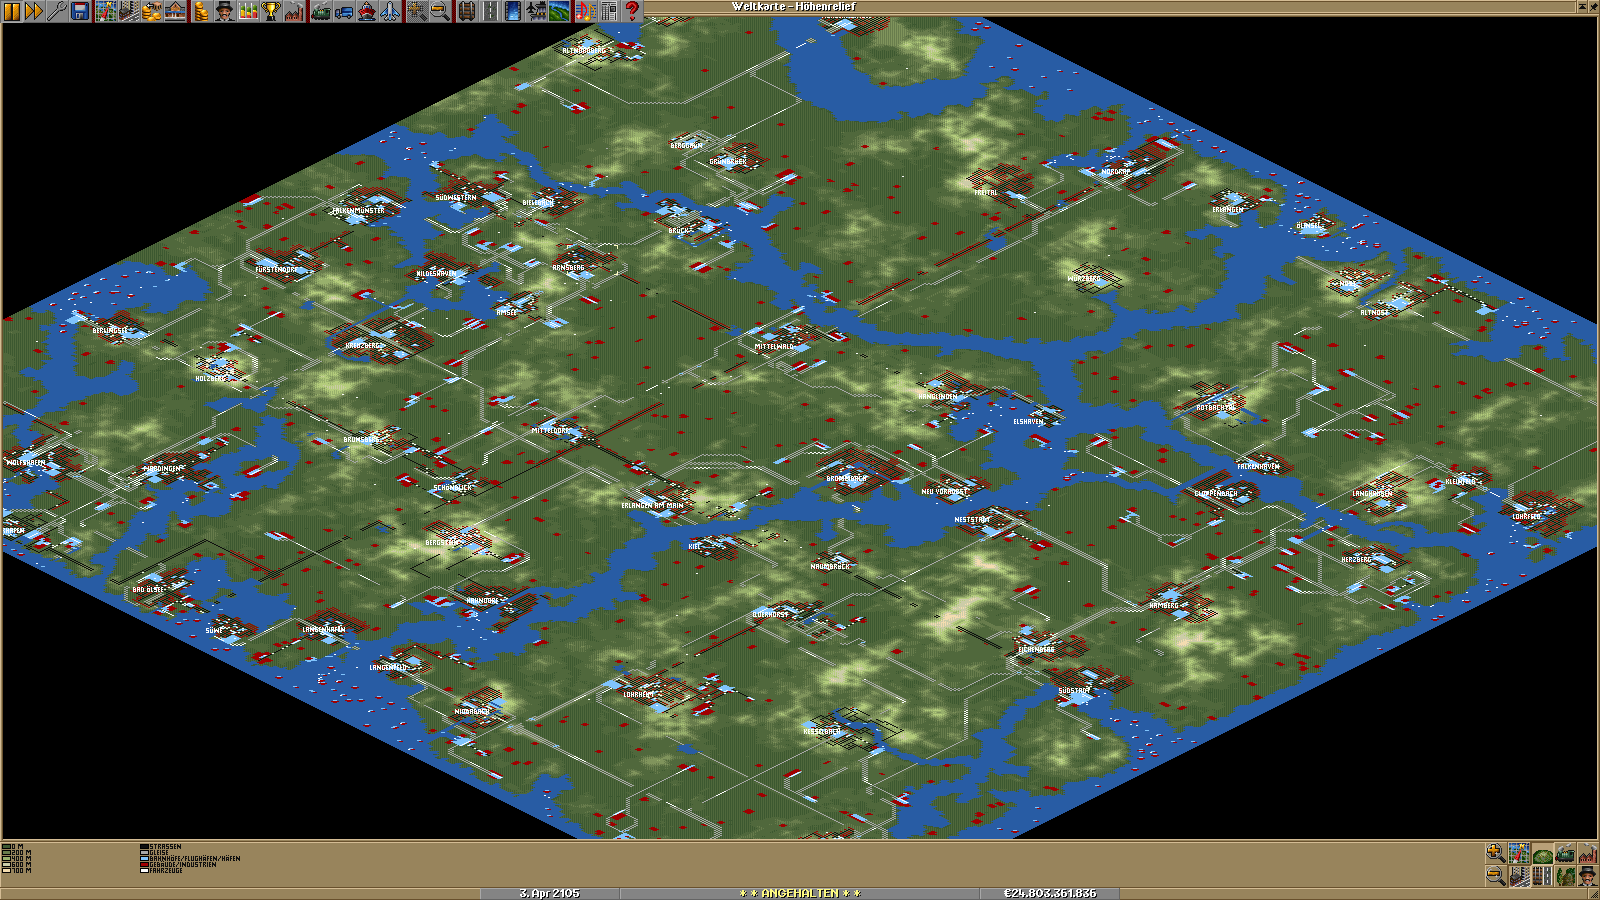Open game options via wrench icon
1600x900 pixels.
click(x=57, y=11)
